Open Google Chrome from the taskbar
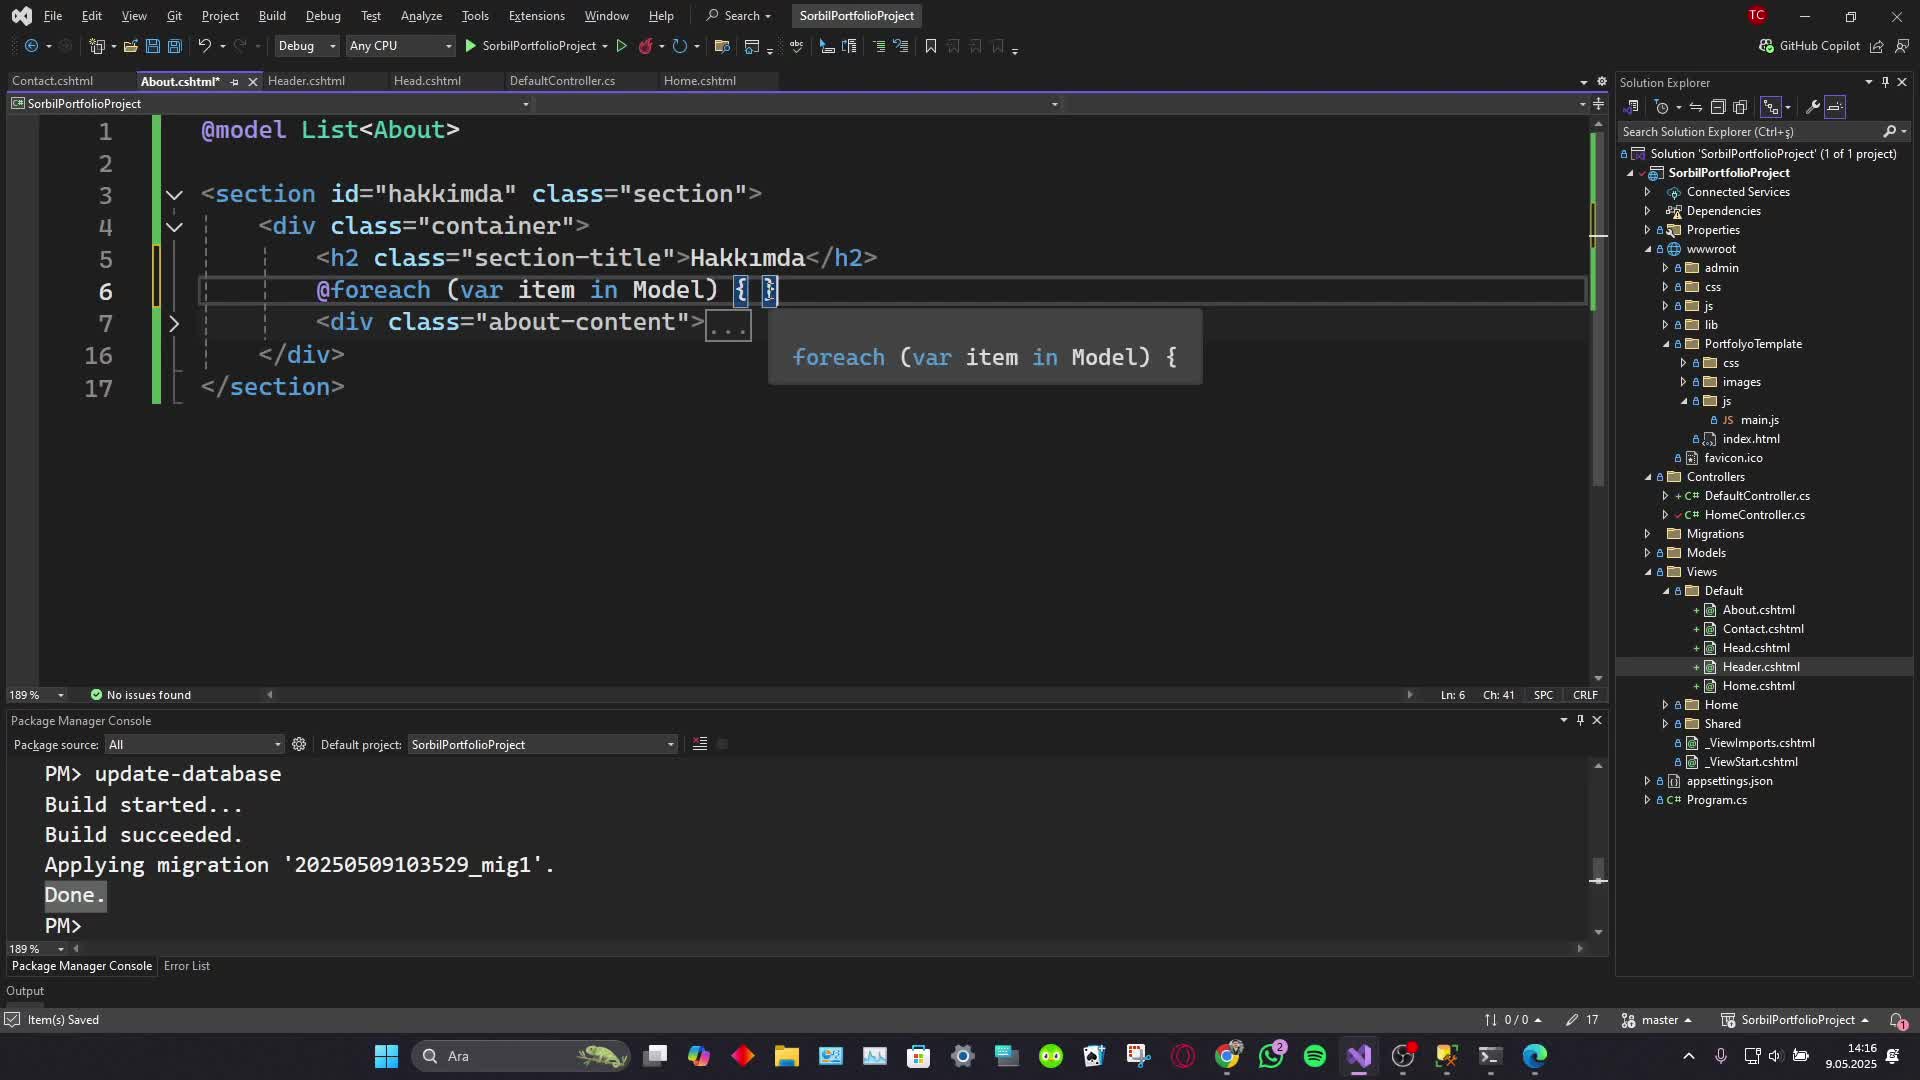Screen dimensions: 1920x1080 coord(1227,1056)
